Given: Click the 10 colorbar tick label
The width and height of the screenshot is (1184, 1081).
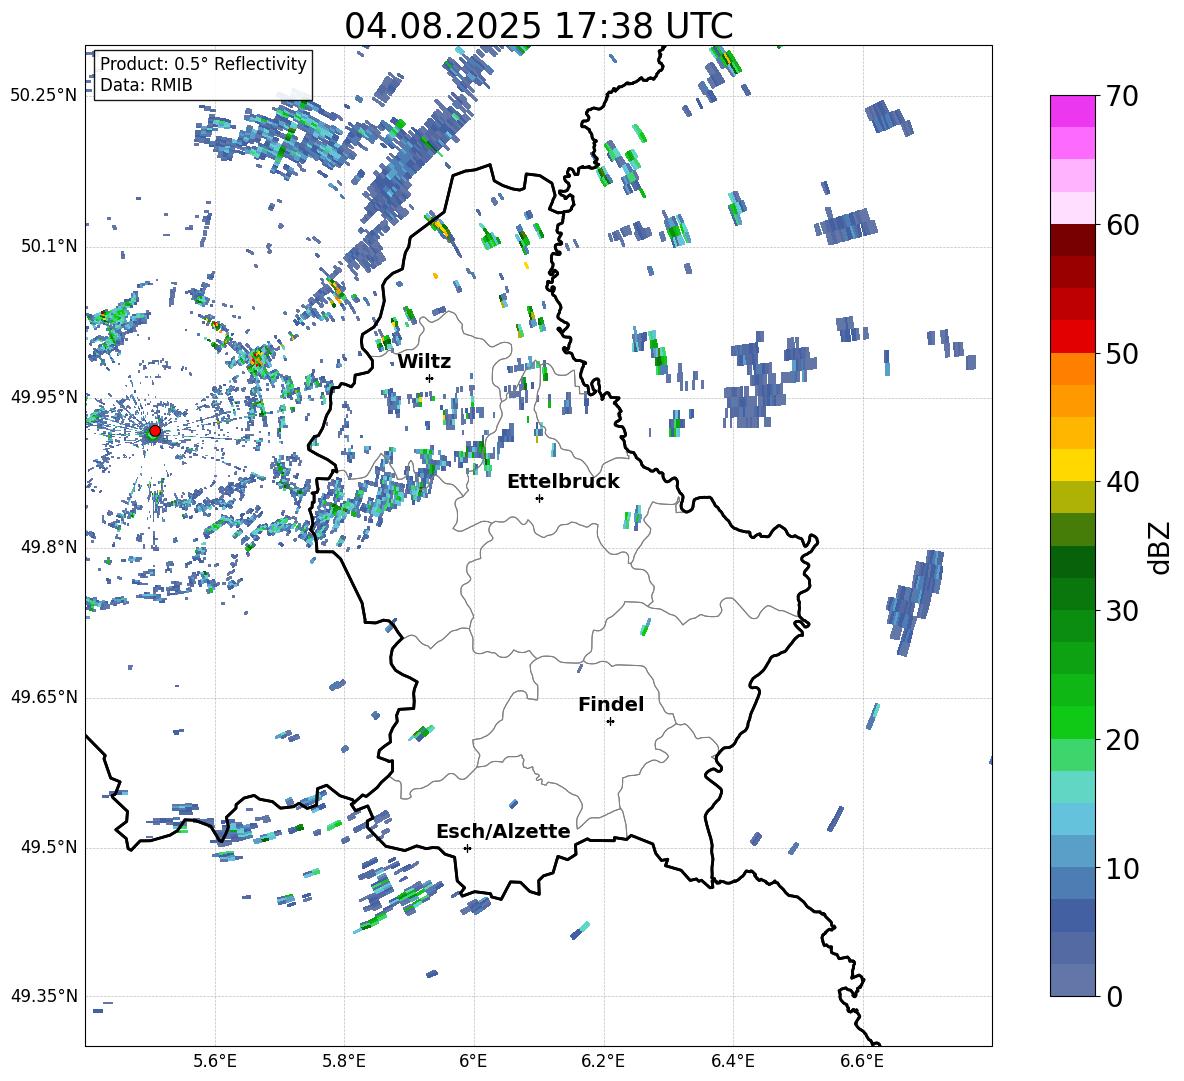Looking at the screenshot, I should point(1122,868).
